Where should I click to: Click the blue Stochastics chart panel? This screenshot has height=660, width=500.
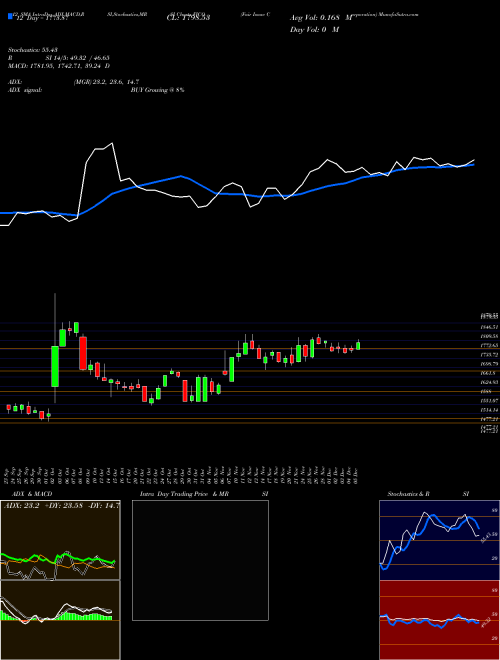[x=439, y=540]
